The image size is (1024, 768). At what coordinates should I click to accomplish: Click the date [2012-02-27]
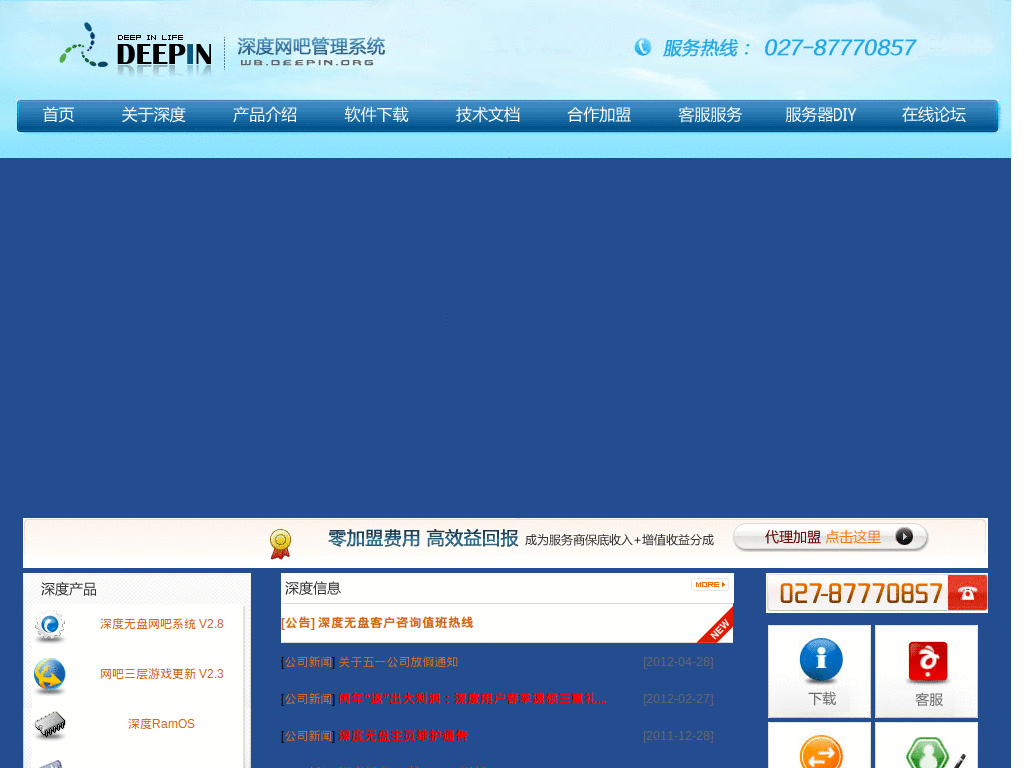(678, 699)
